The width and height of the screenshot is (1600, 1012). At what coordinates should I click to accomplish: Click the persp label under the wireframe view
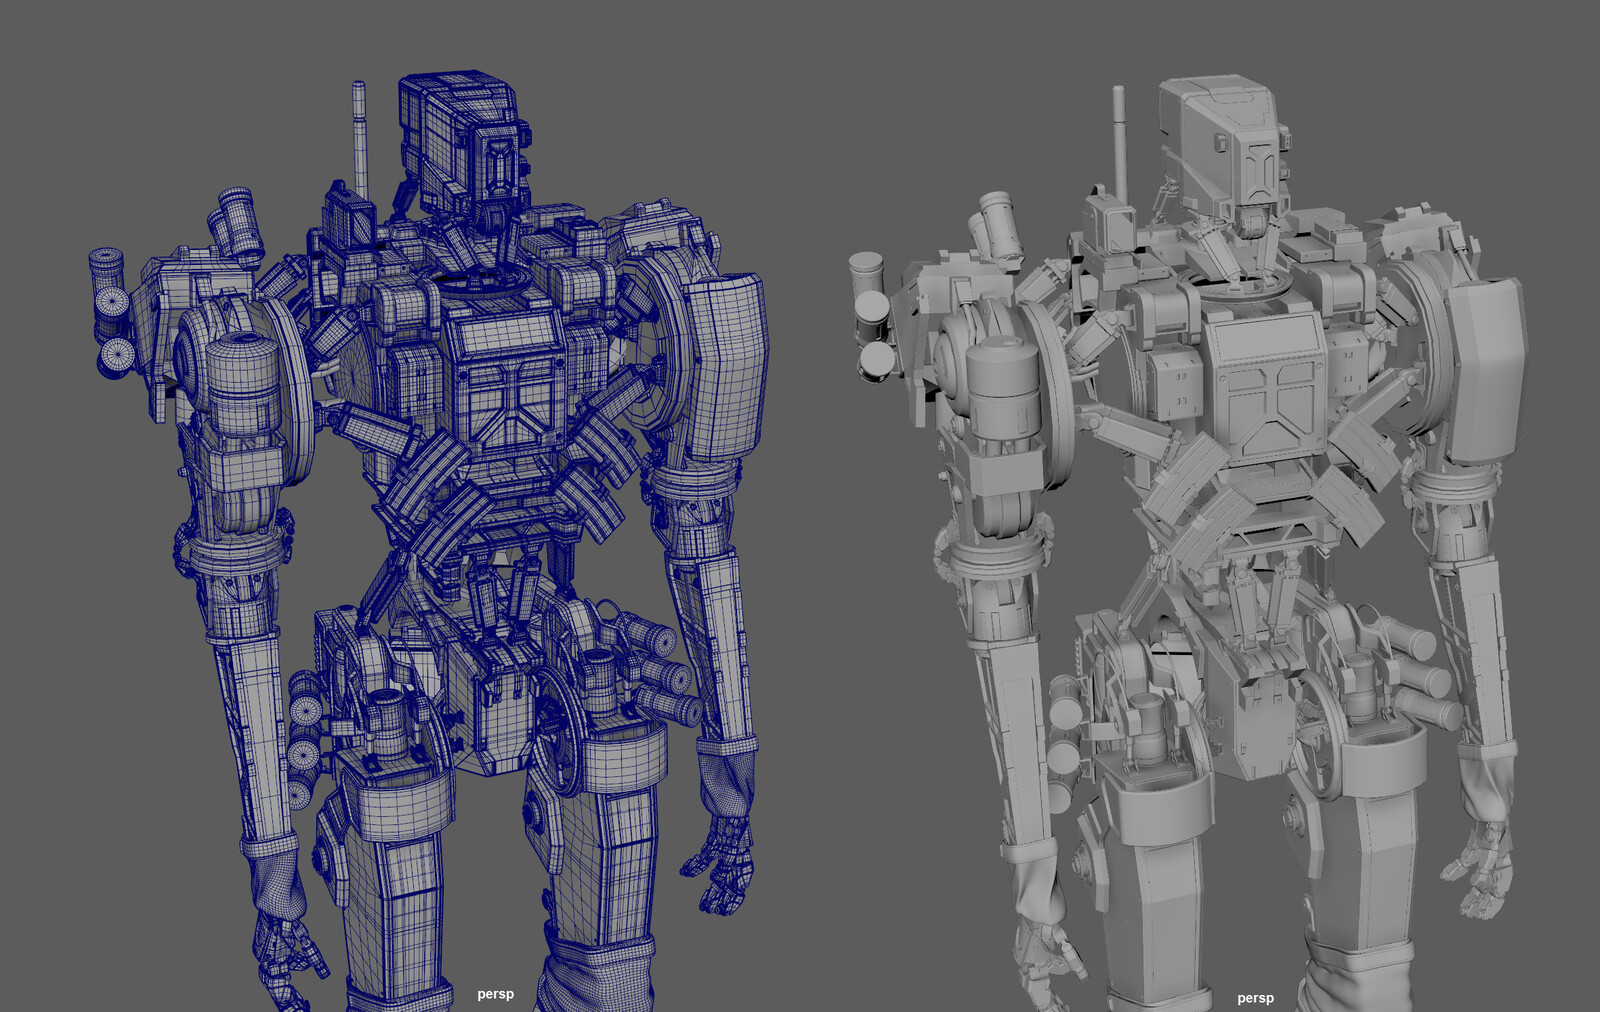(x=497, y=995)
